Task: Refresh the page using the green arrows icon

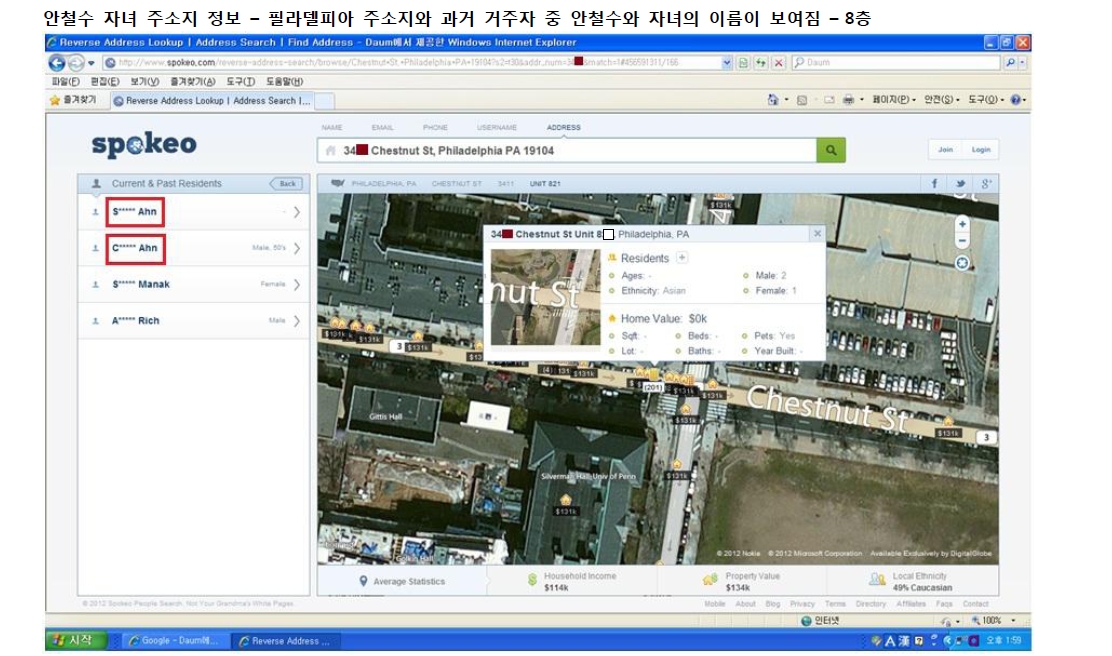Action: click(760, 62)
